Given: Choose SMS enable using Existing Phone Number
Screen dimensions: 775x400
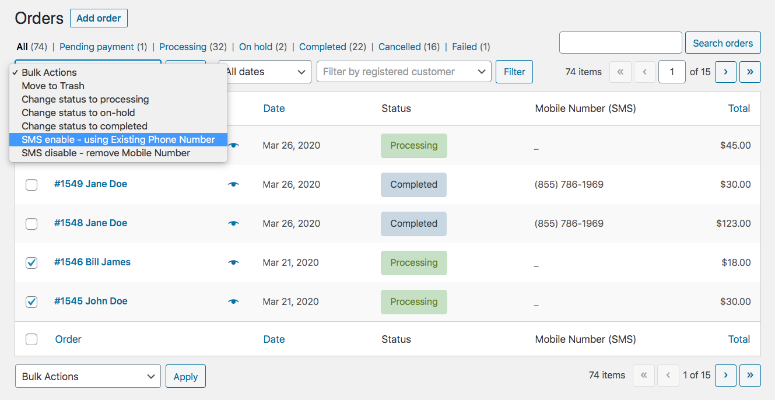Looking at the screenshot, I should point(118,139).
